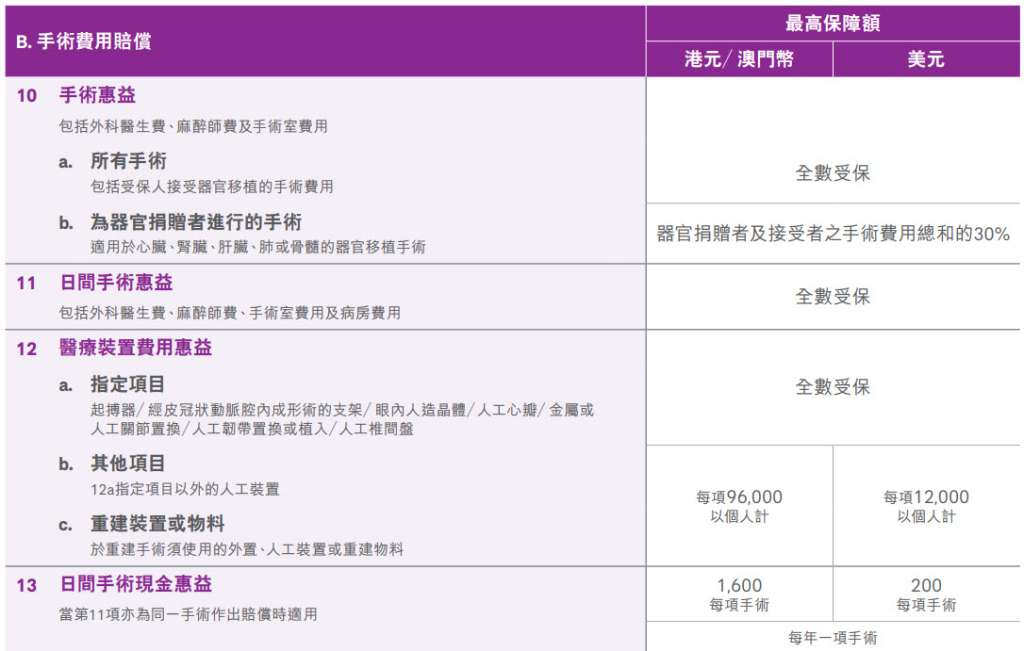Click the '11 日間手術惠益' heading
This screenshot has width=1024, height=651.
[116, 284]
